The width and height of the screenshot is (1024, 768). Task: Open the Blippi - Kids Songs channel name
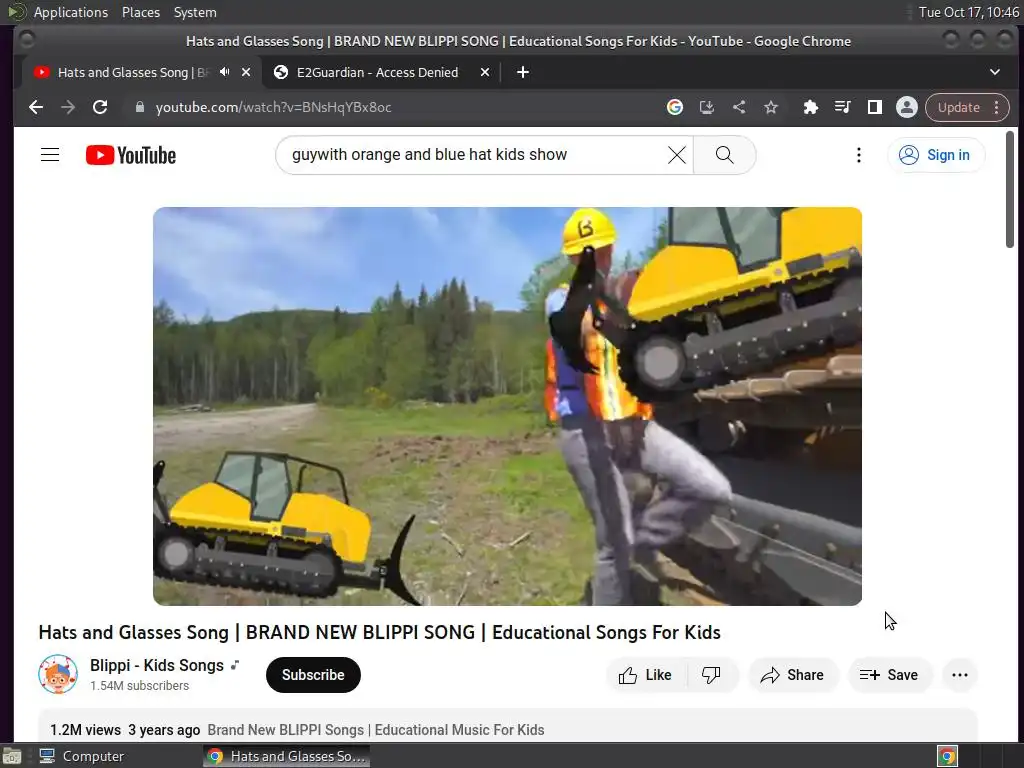[157, 665]
